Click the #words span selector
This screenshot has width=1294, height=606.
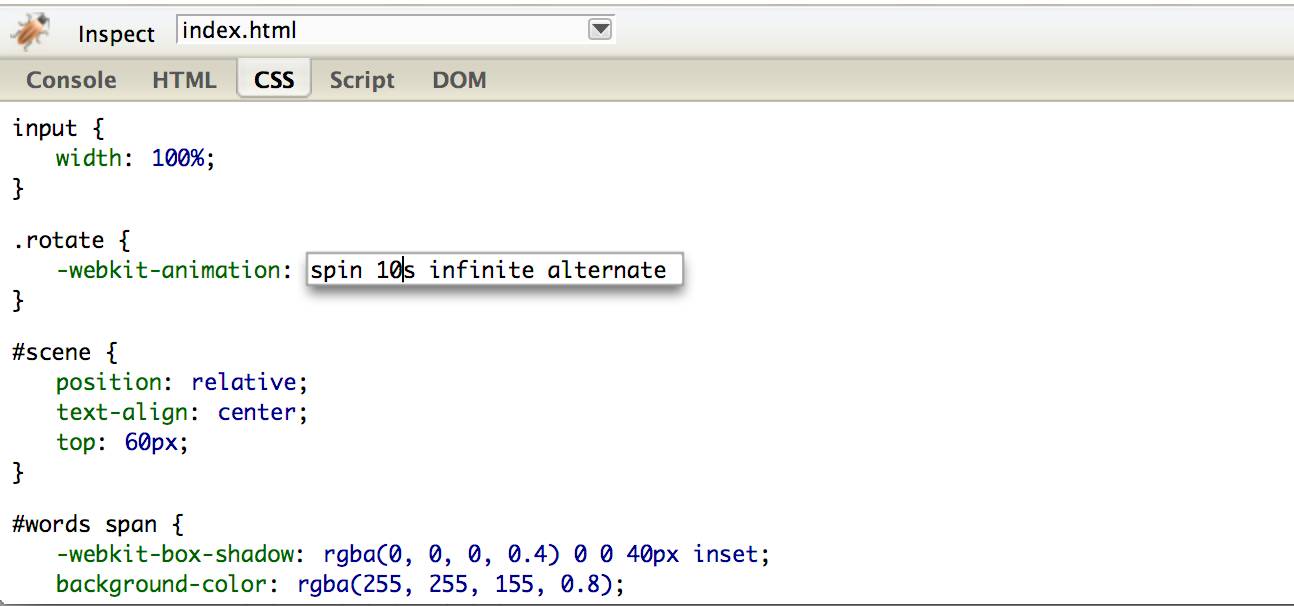click(x=84, y=524)
